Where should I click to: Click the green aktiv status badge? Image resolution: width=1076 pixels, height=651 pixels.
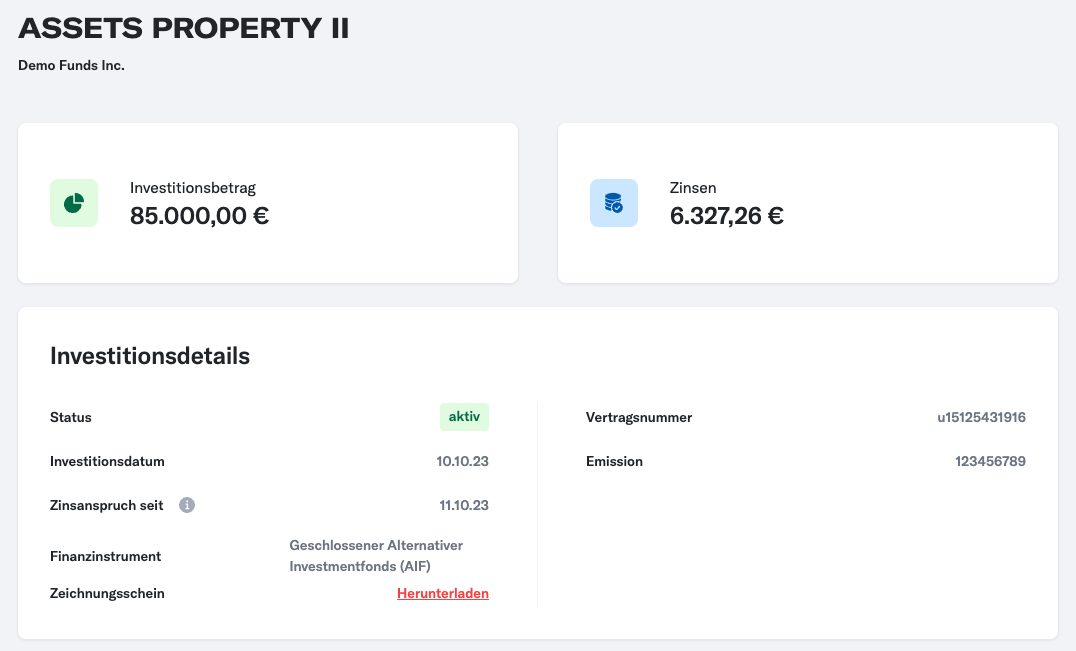(x=465, y=417)
